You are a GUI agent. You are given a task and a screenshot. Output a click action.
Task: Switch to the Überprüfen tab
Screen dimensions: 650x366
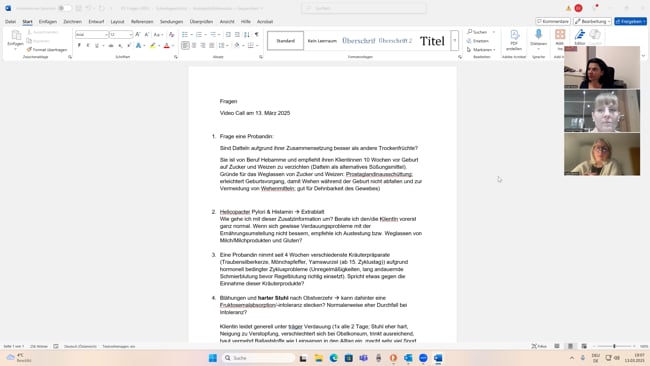[201, 22]
